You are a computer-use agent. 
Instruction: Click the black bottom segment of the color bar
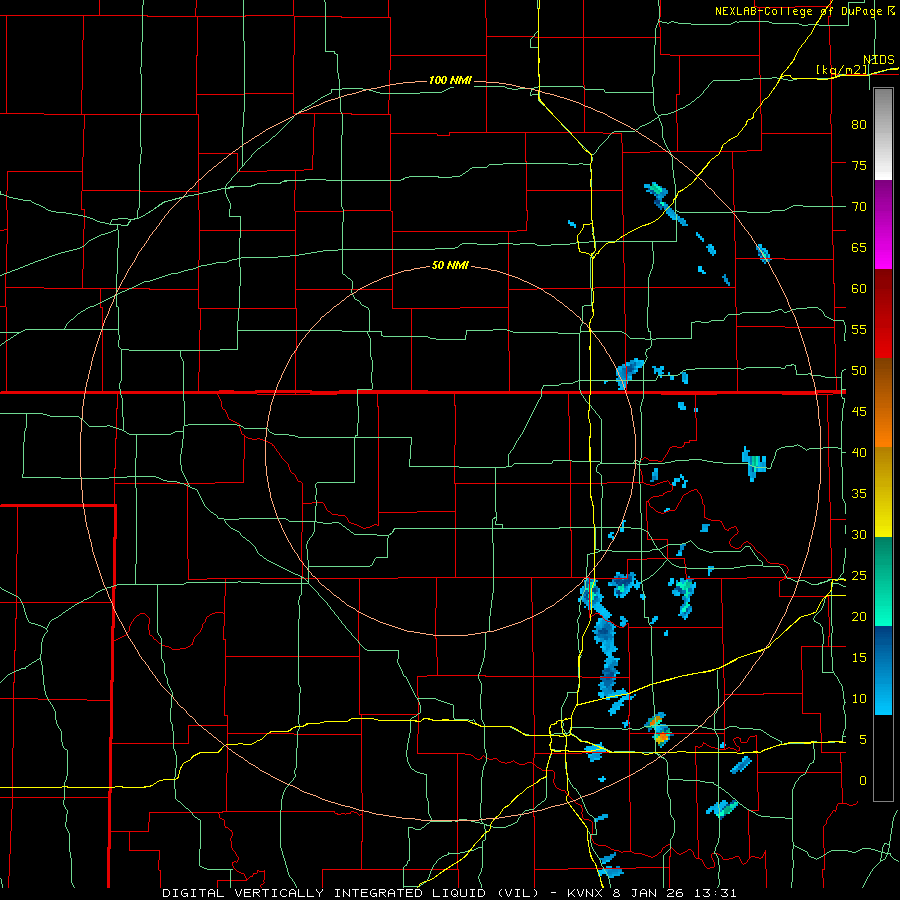(883, 758)
